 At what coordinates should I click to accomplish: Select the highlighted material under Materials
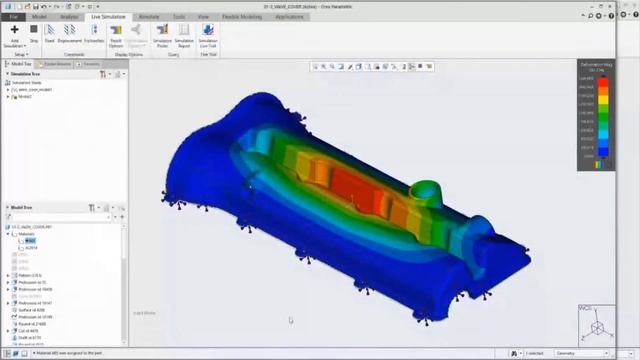30,241
